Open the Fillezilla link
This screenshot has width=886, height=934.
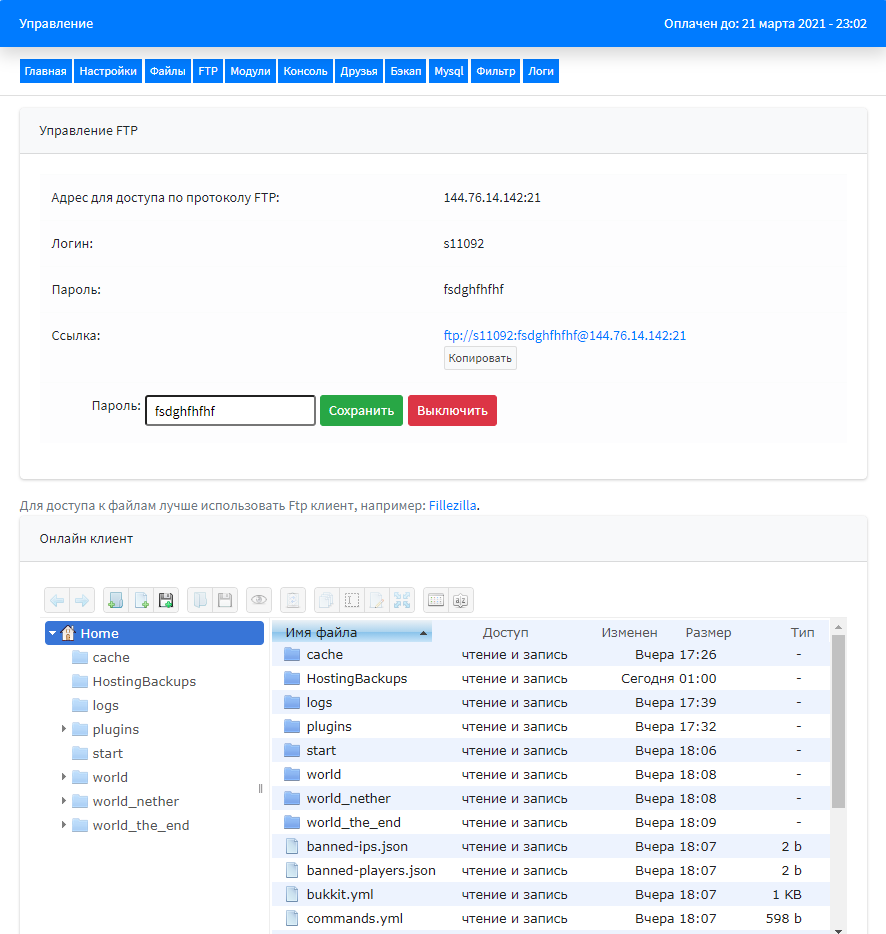[x=452, y=505]
